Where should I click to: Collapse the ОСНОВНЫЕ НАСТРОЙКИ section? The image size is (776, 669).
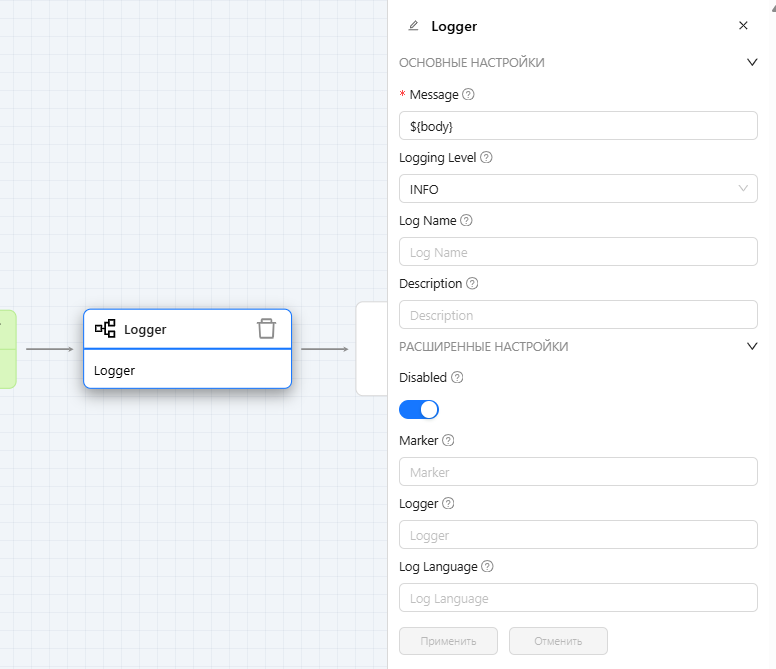(x=752, y=62)
